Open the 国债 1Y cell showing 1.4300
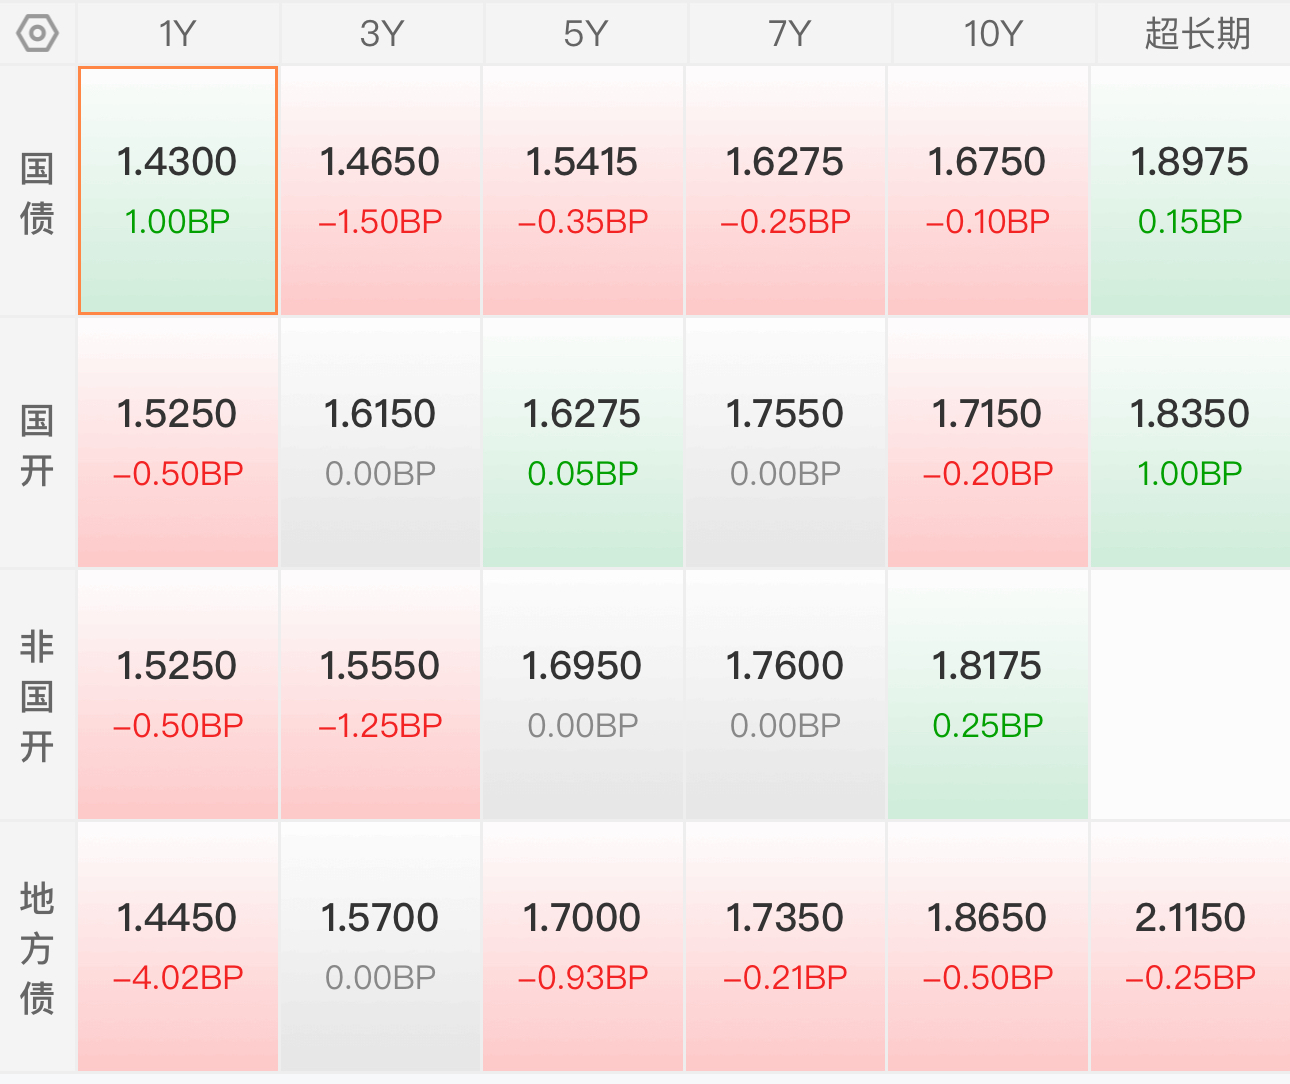The width and height of the screenshot is (1290, 1084). [x=178, y=191]
